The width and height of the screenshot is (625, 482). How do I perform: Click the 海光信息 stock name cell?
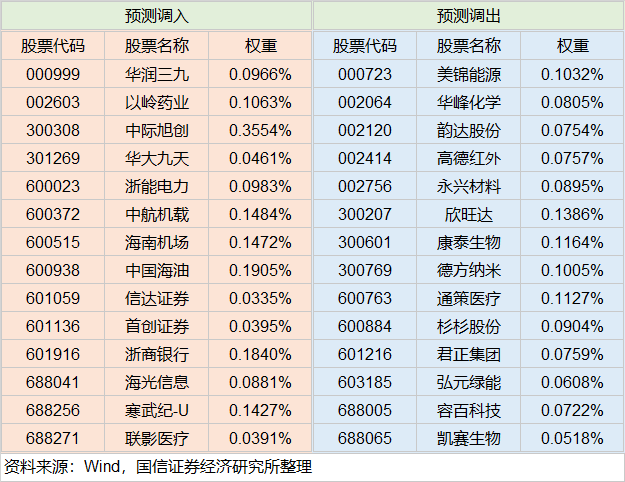pos(157,382)
